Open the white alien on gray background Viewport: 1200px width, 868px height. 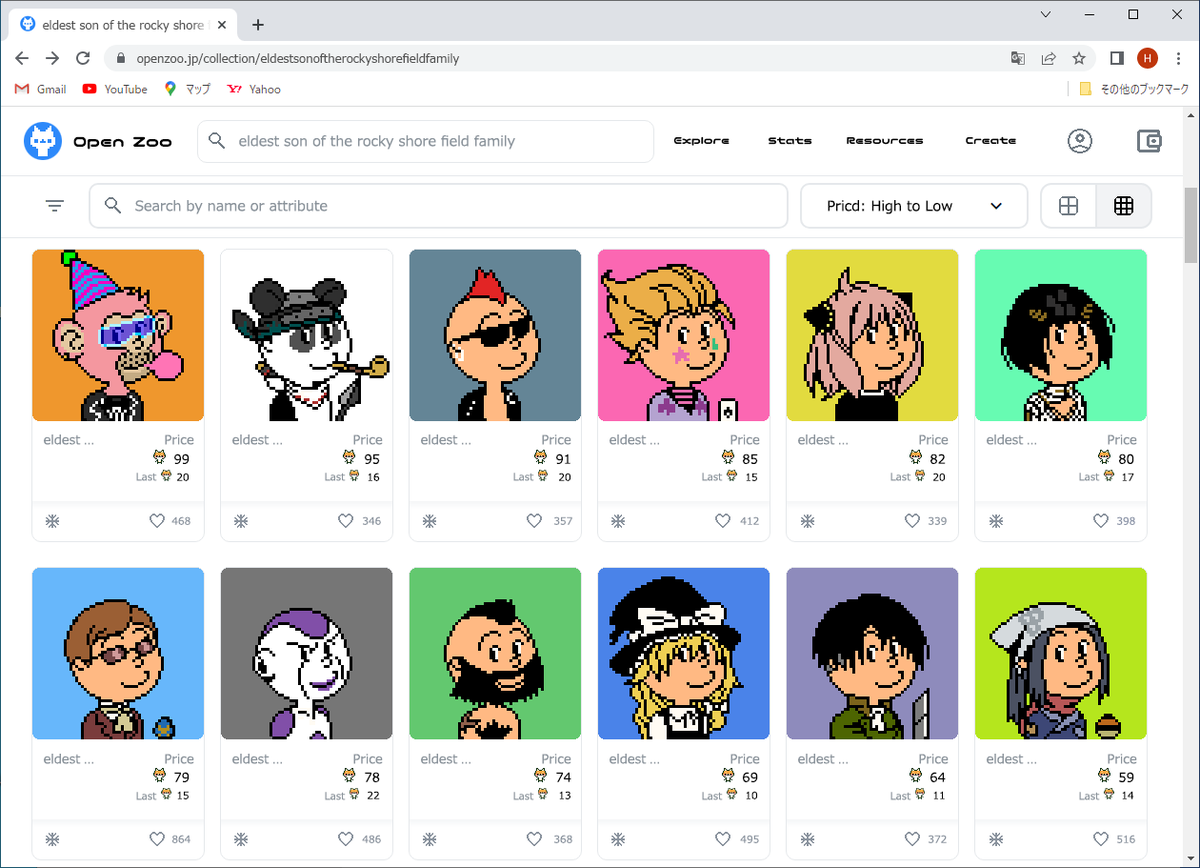pyautogui.click(x=307, y=654)
